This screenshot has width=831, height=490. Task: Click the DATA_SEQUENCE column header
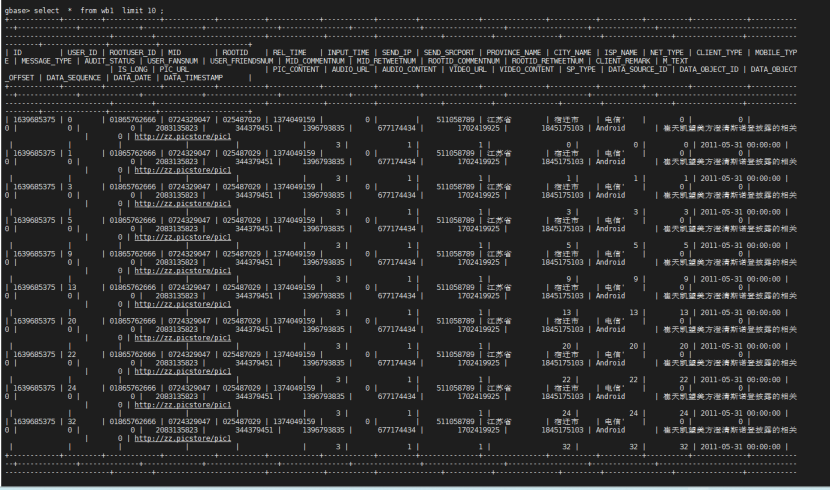pos(73,78)
